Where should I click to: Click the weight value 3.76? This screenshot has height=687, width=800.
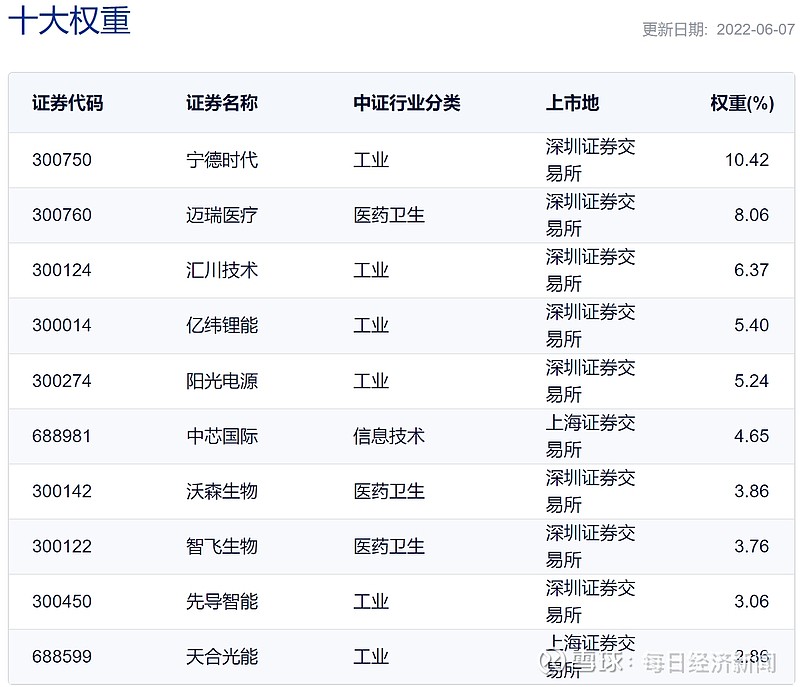point(752,547)
